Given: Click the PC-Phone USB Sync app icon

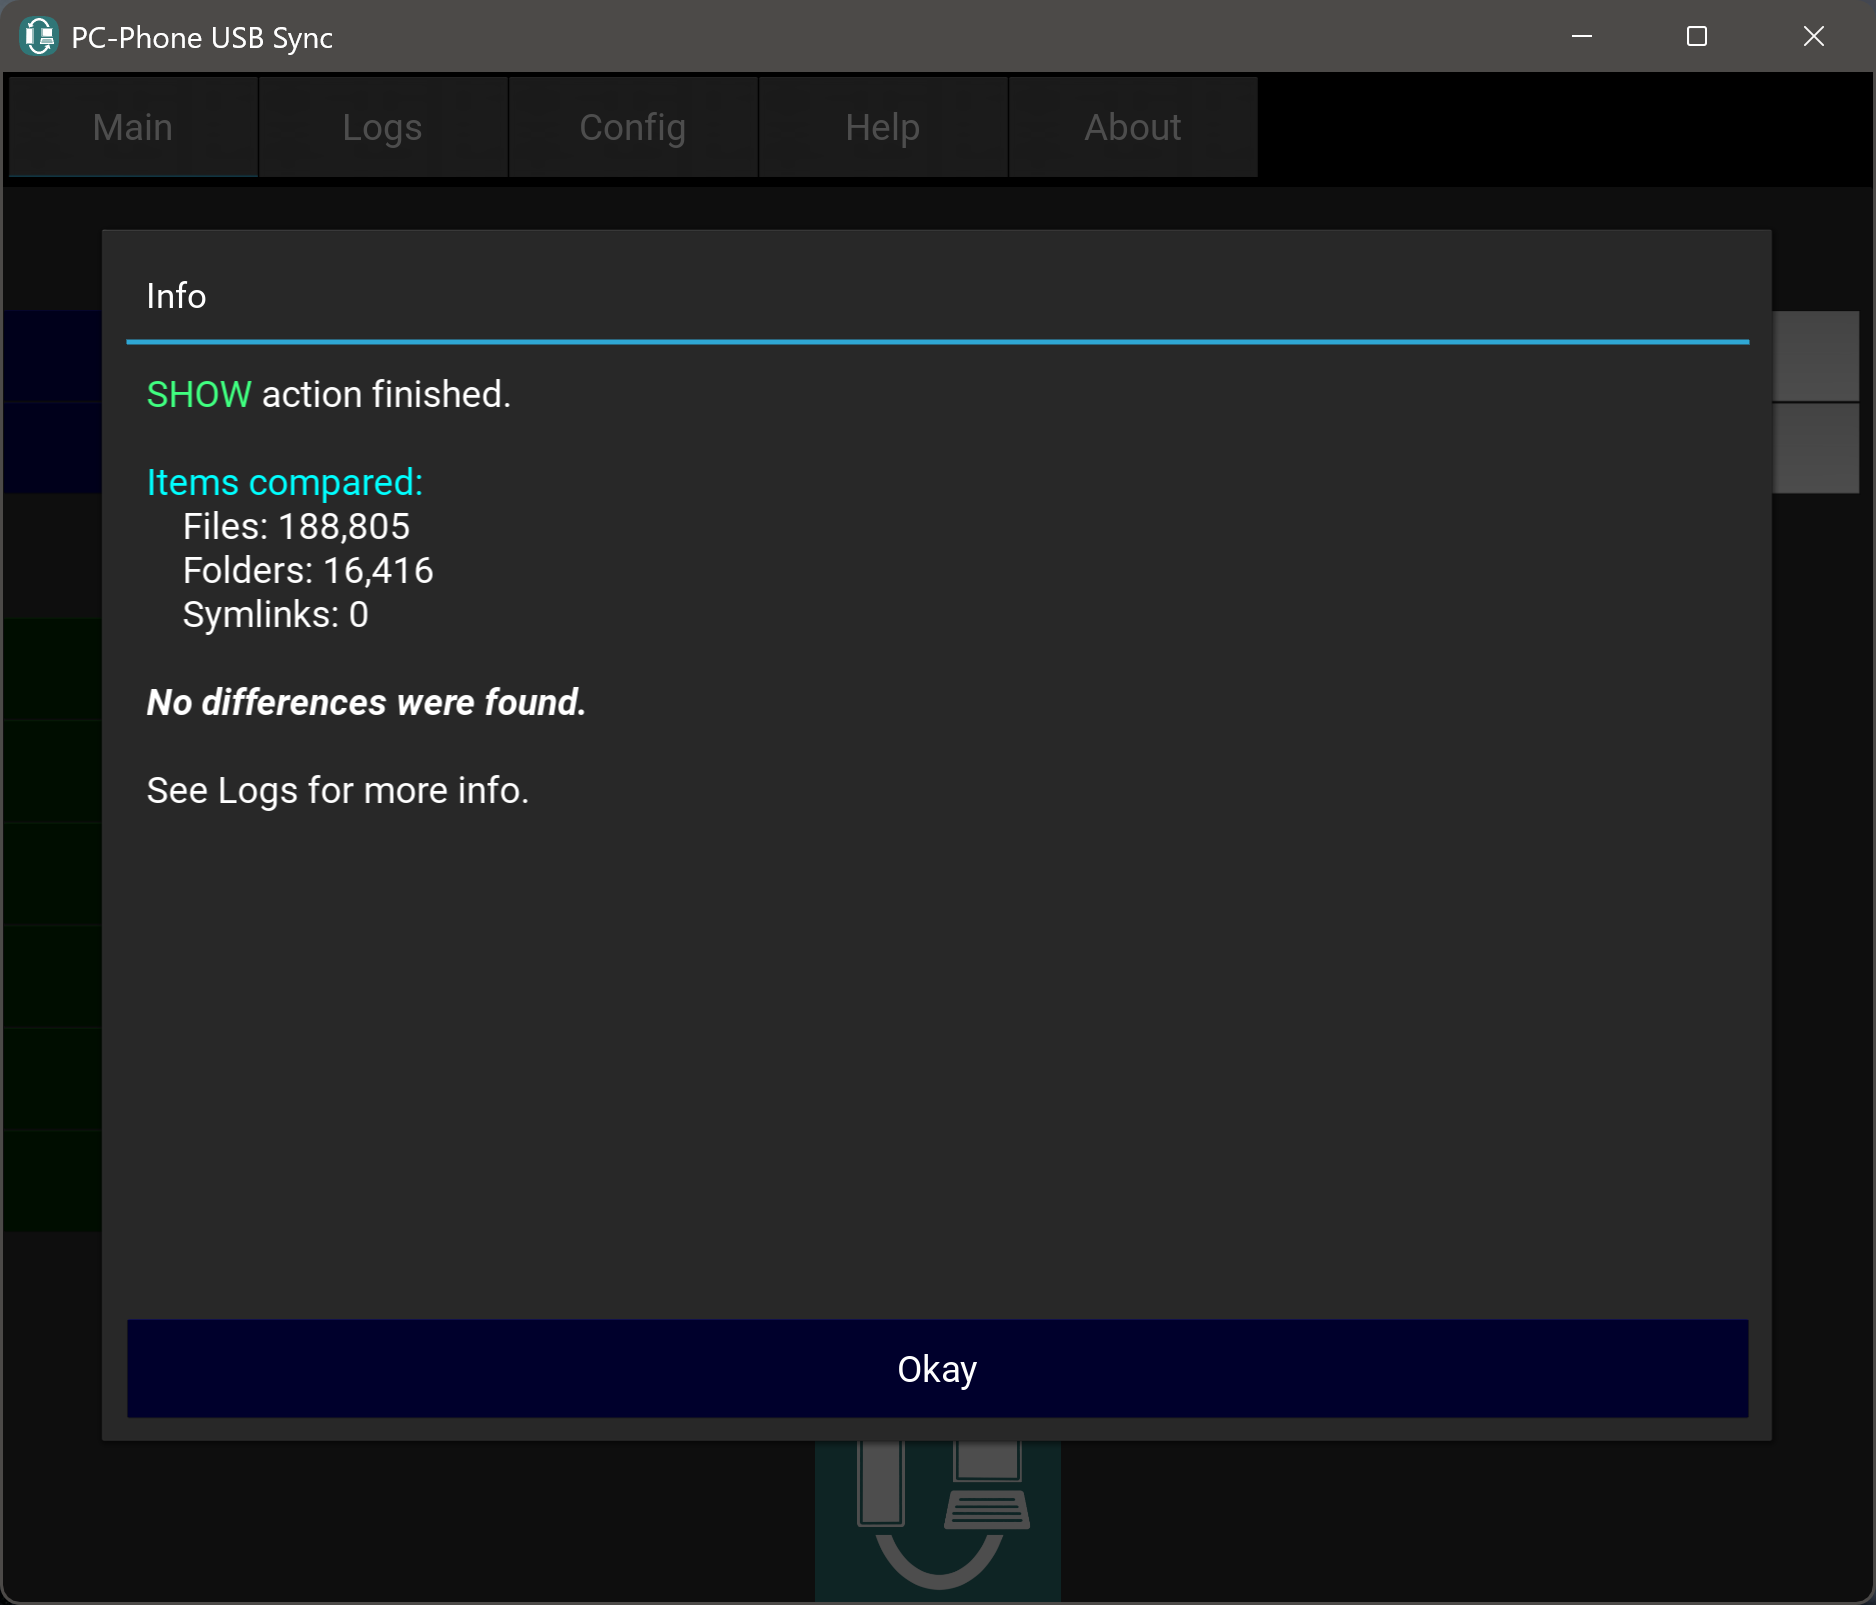Looking at the screenshot, I should click(x=39, y=37).
